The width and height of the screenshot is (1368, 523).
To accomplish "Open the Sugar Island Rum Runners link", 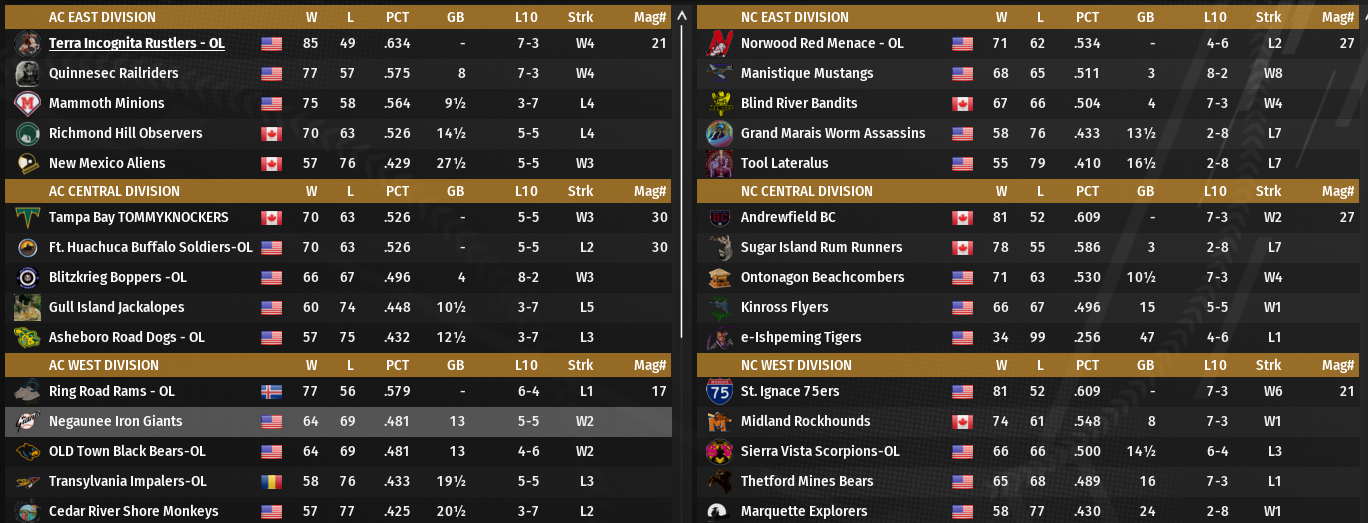I will 821,247.
